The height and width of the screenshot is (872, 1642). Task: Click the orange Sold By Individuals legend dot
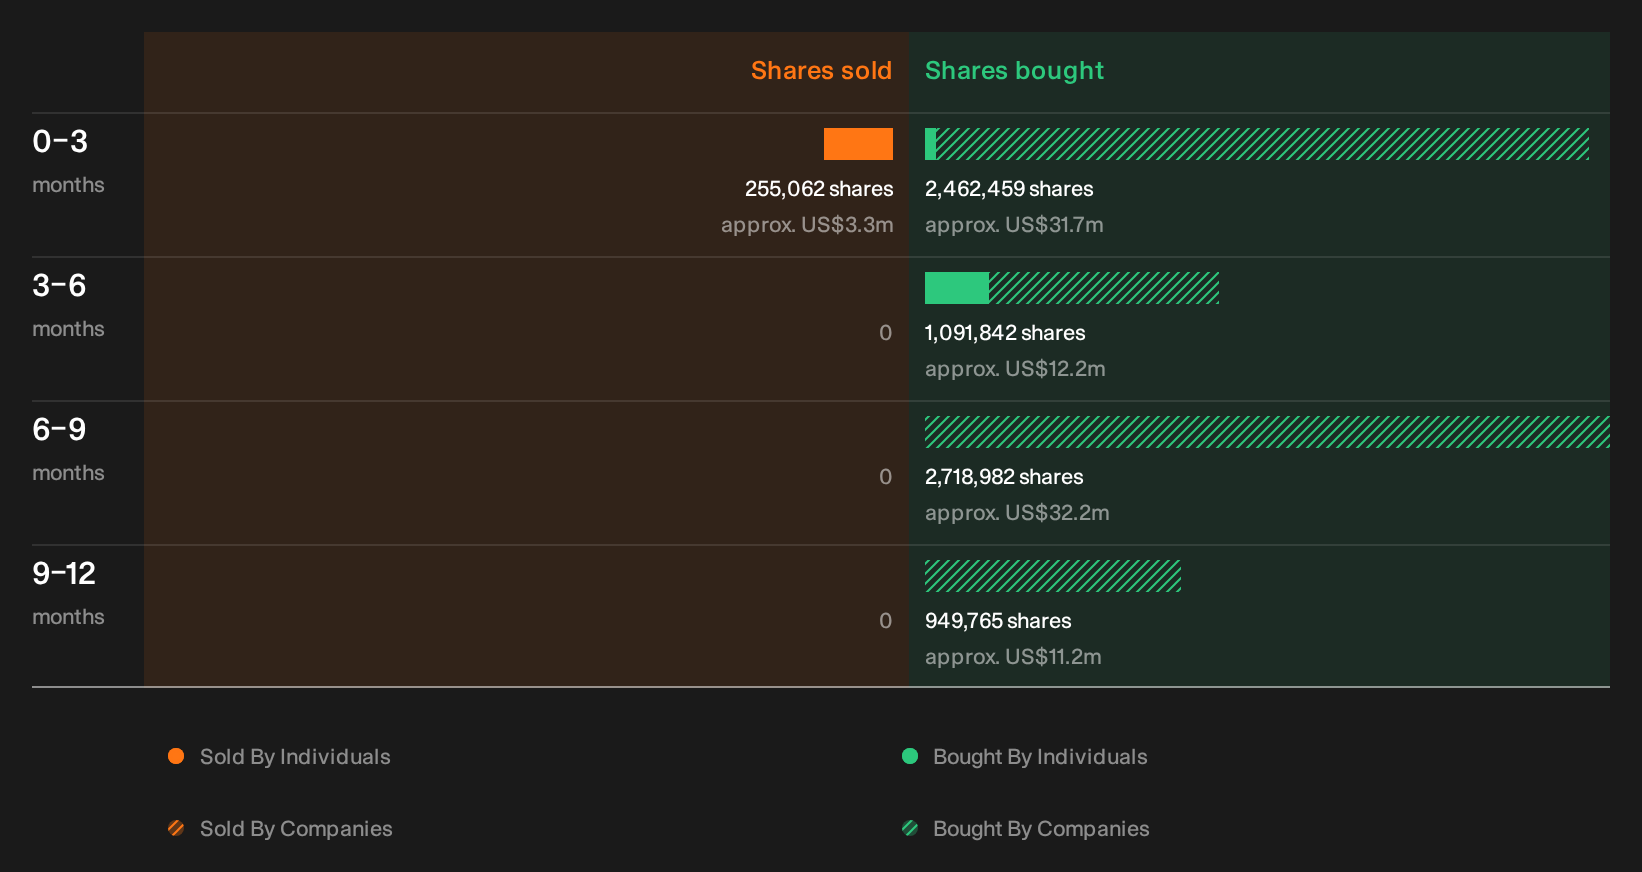(x=176, y=756)
